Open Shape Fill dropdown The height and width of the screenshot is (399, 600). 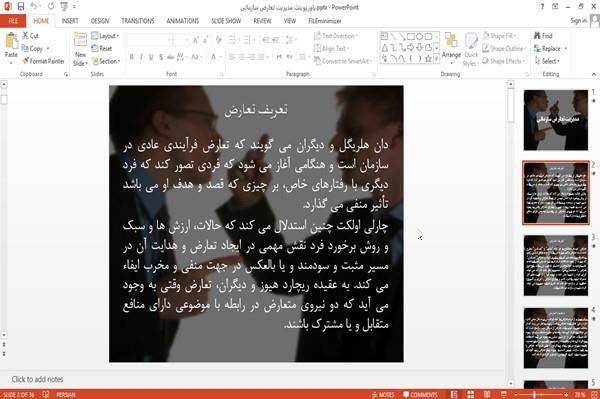pos(500,36)
